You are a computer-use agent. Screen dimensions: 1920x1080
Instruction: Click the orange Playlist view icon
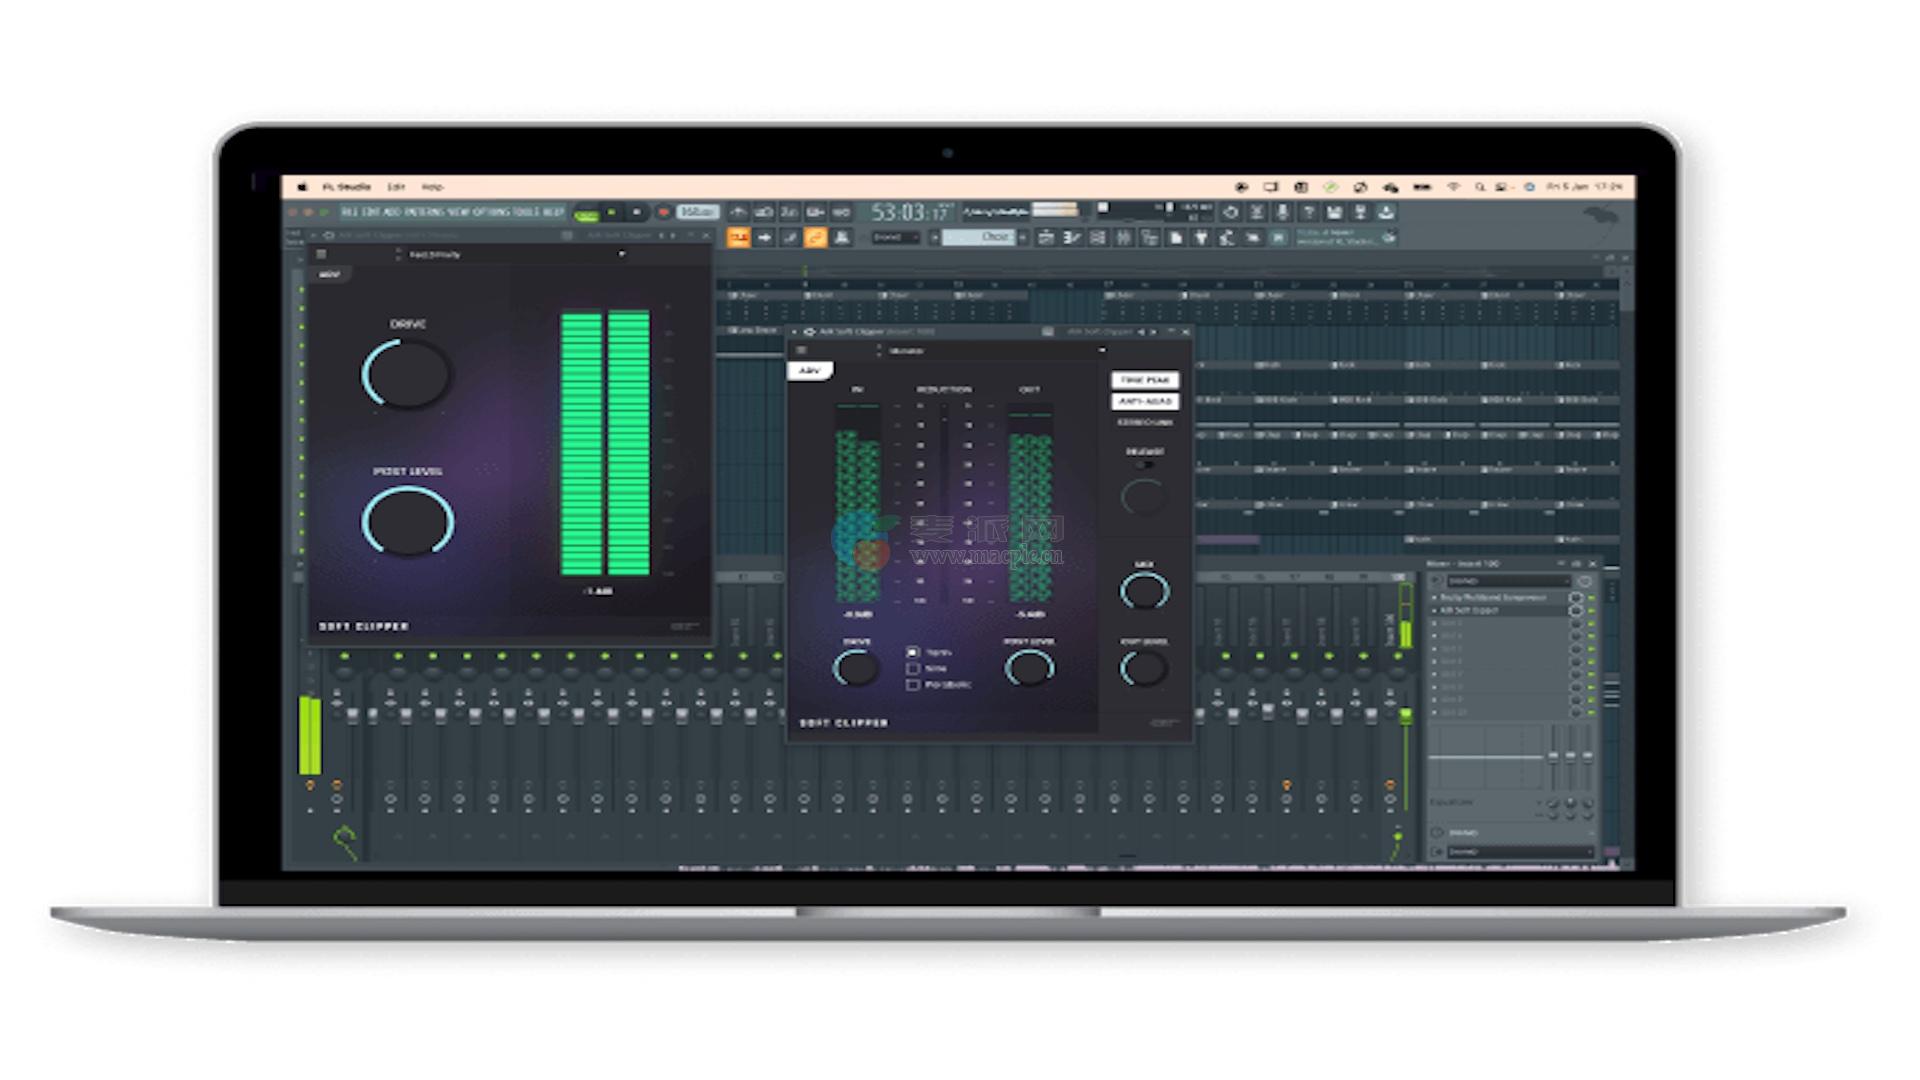tap(739, 237)
